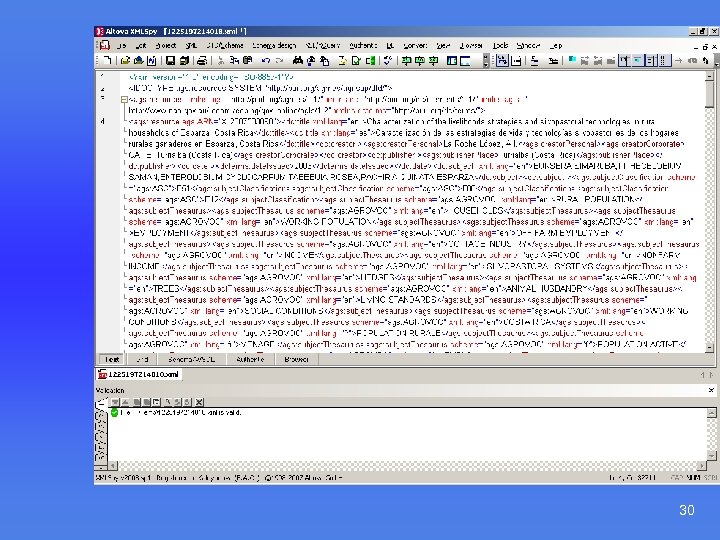Screen dimensions: 720x540
Task: Click the DOCTYPE declaration on line 2
Action: coord(260,88)
